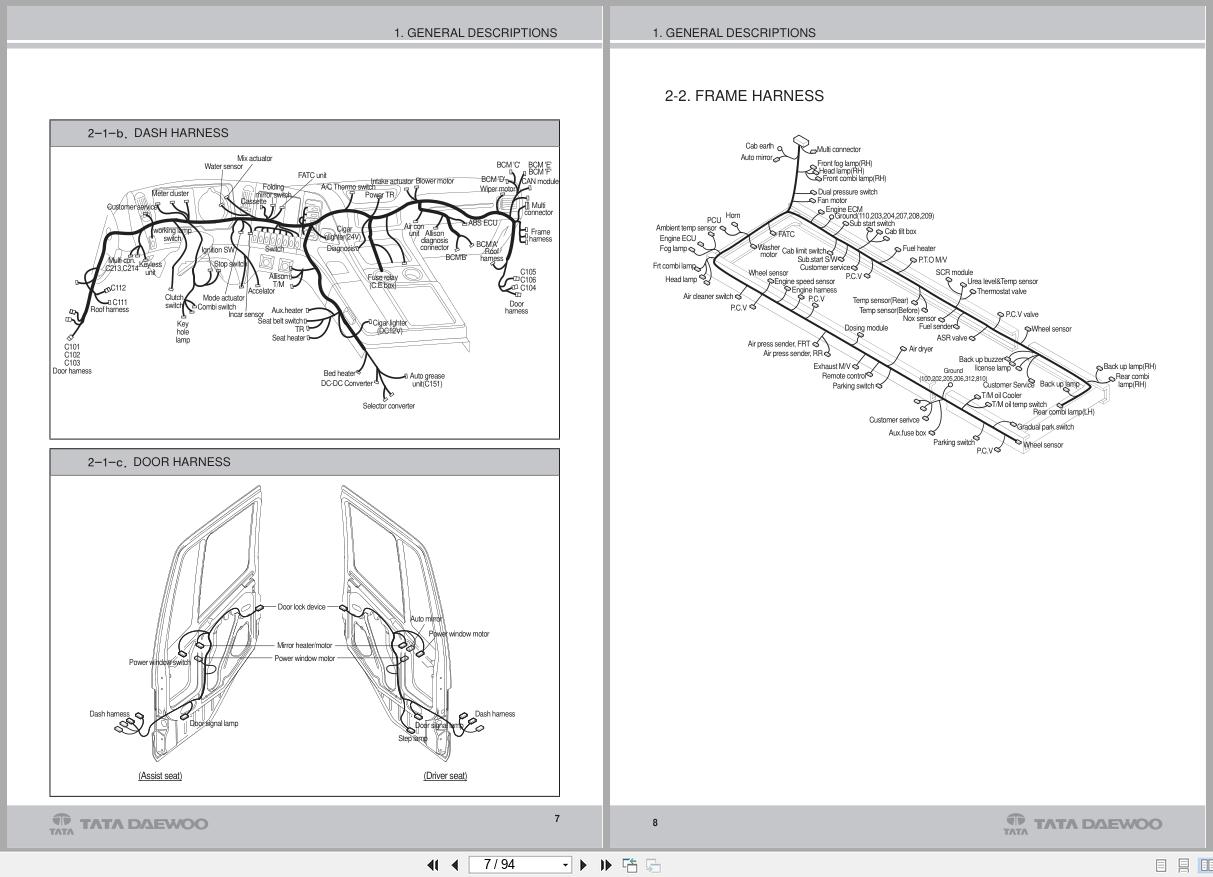
Task: Select the previous view navigation icon
Action: [630, 864]
